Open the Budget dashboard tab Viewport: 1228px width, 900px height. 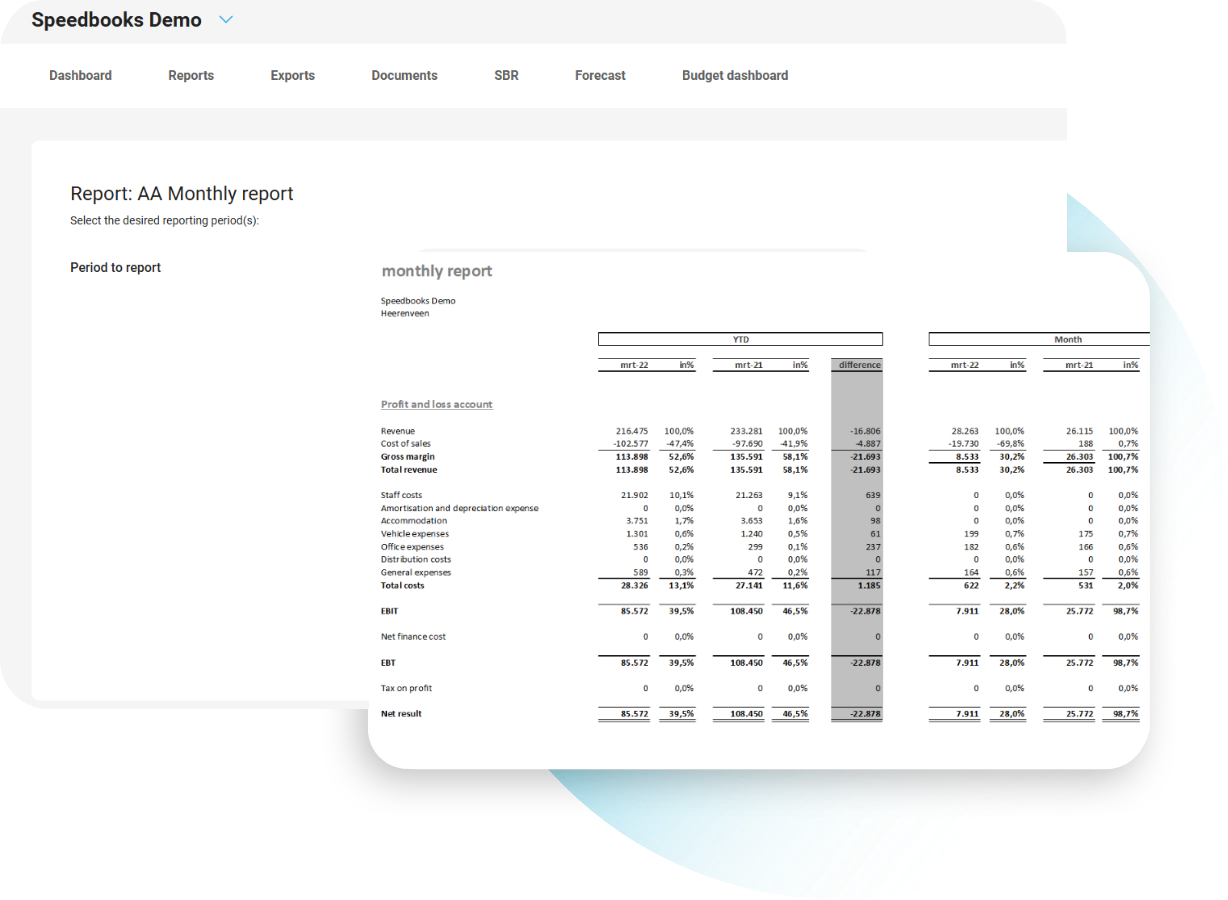(735, 75)
